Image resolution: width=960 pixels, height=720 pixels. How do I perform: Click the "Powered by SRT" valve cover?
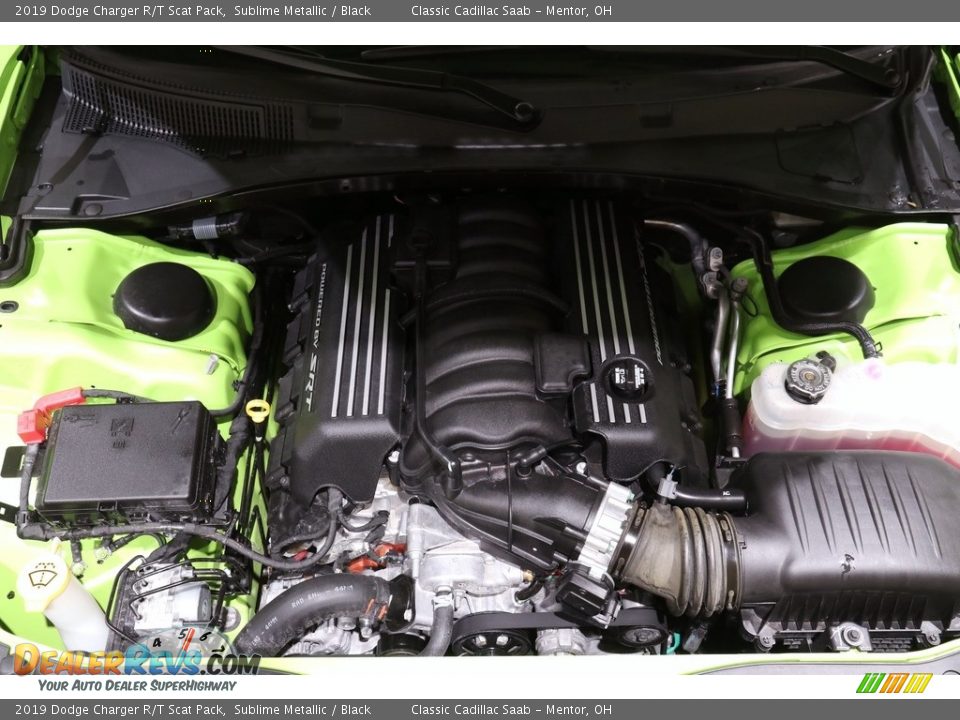340,350
